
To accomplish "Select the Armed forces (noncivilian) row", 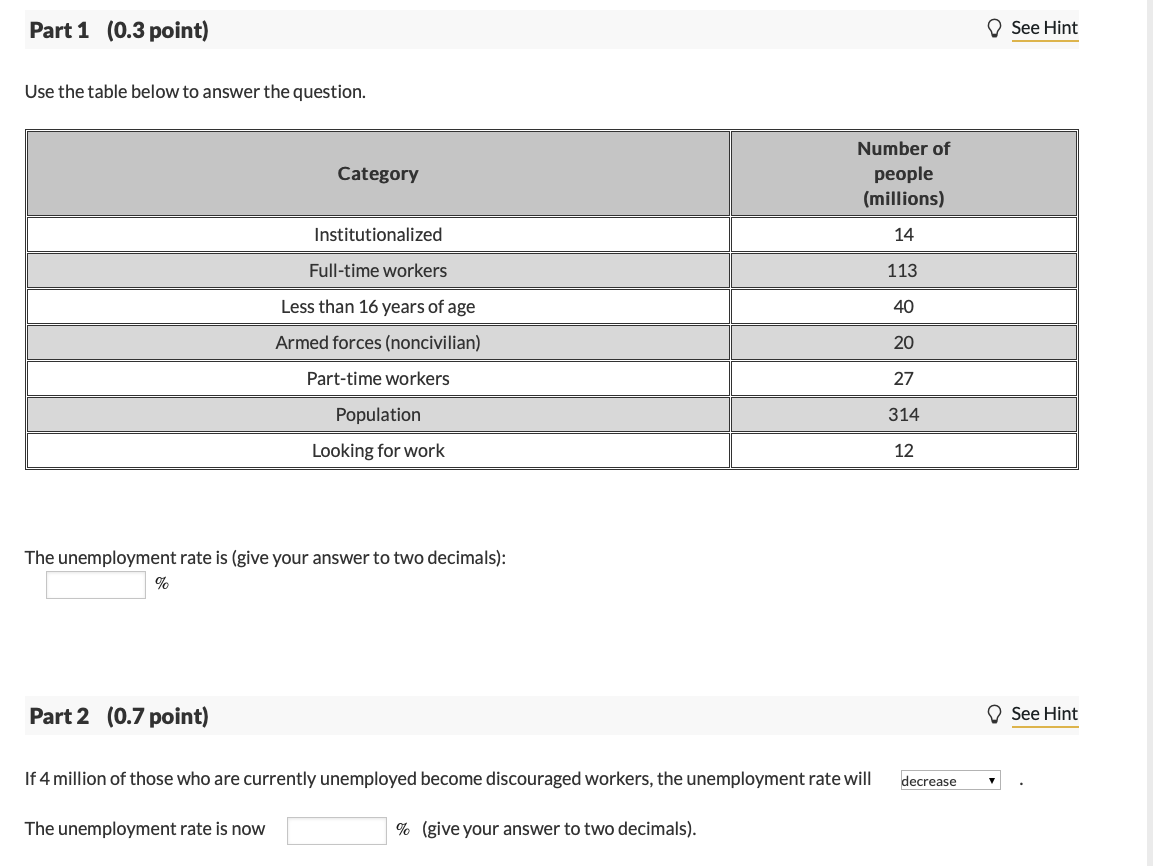I will pyautogui.click(x=377, y=342).
